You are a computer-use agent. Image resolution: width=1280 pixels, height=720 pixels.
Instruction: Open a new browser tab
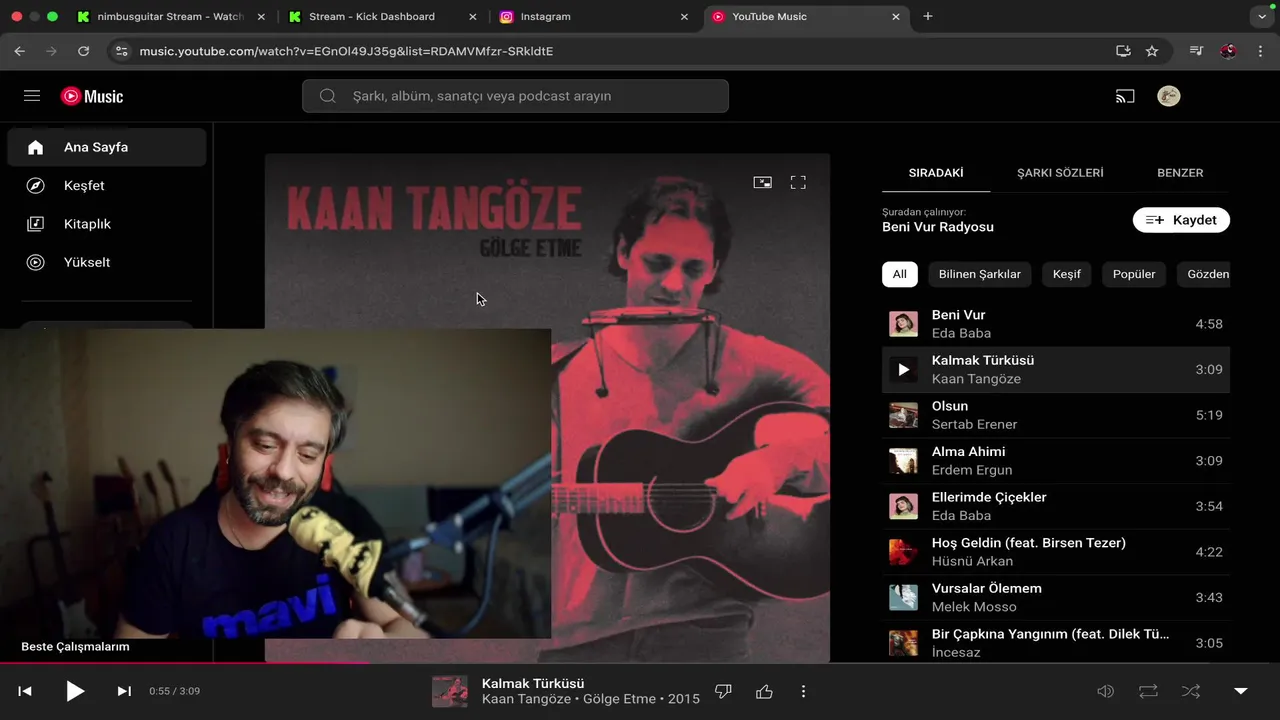928,17
